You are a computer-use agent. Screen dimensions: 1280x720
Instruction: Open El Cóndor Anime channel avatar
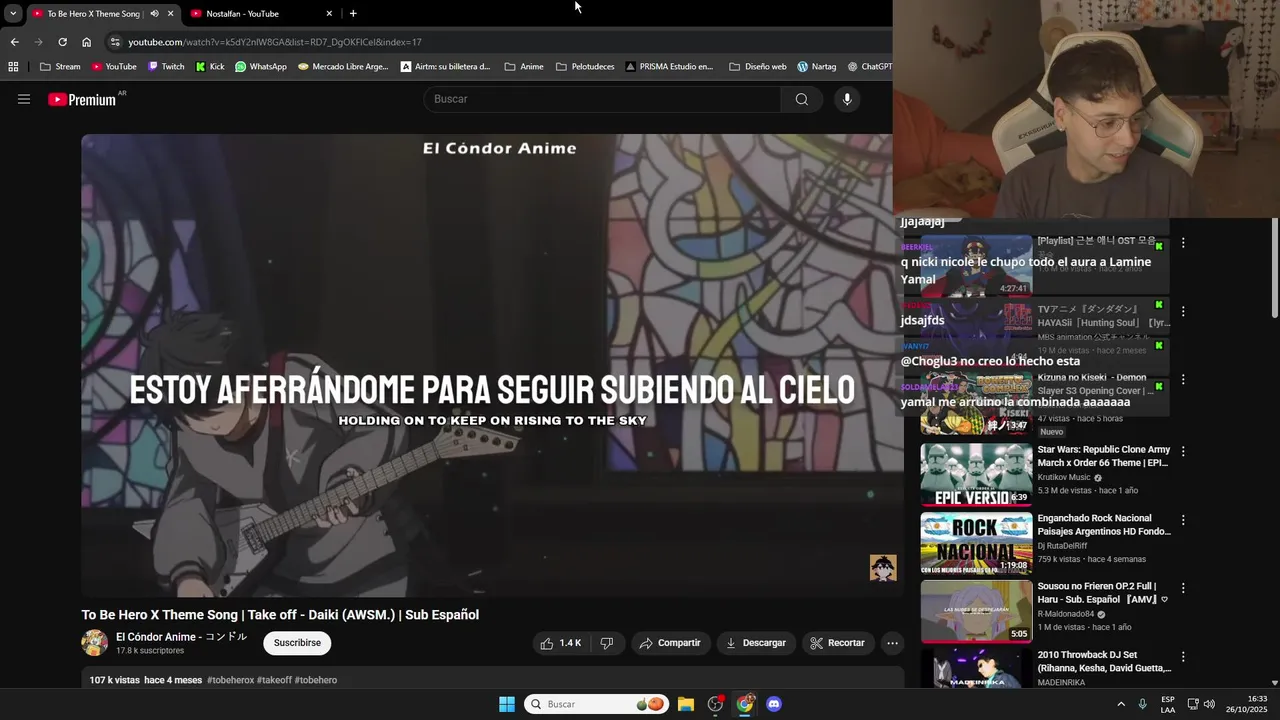(95, 643)
